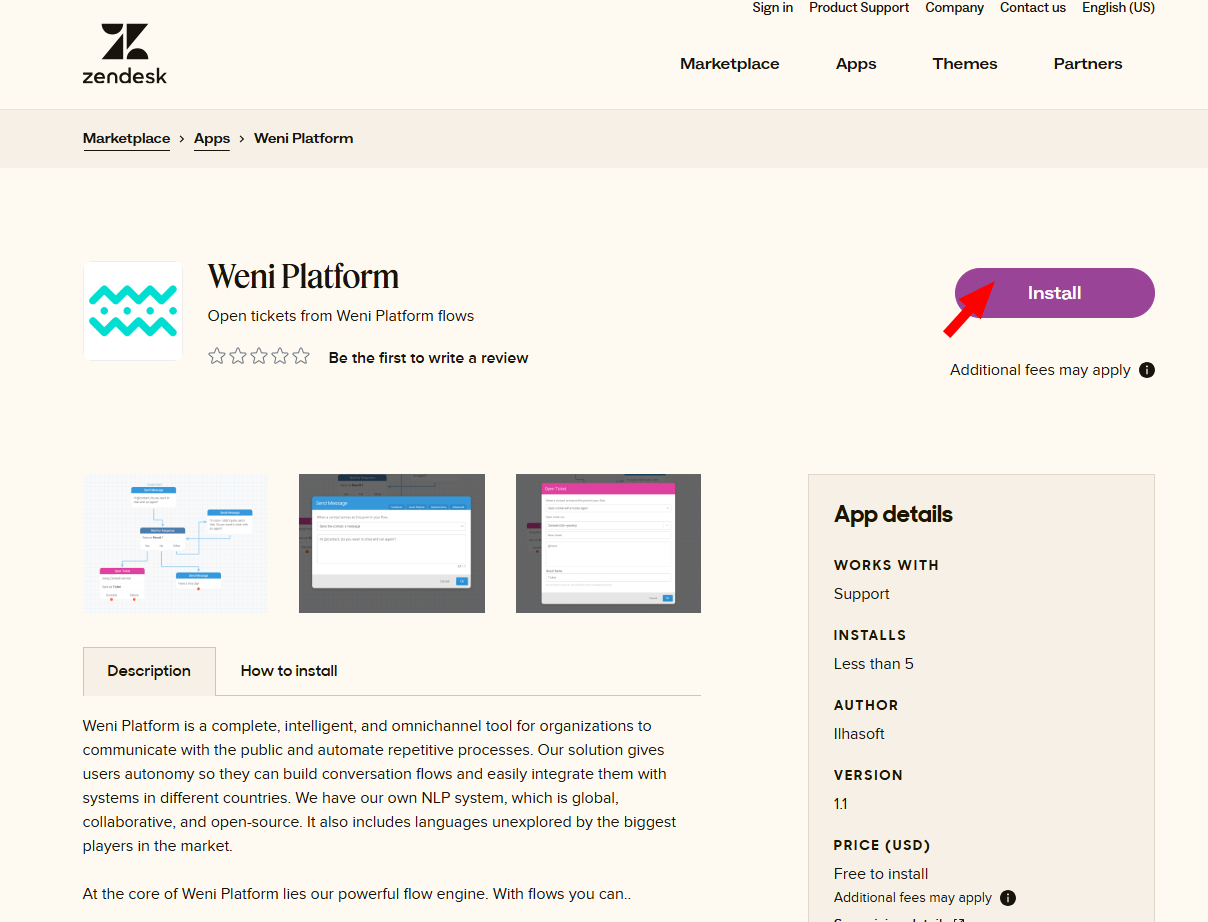
Task: Open the Zendesk logo home link
Action: click(125, 54)
